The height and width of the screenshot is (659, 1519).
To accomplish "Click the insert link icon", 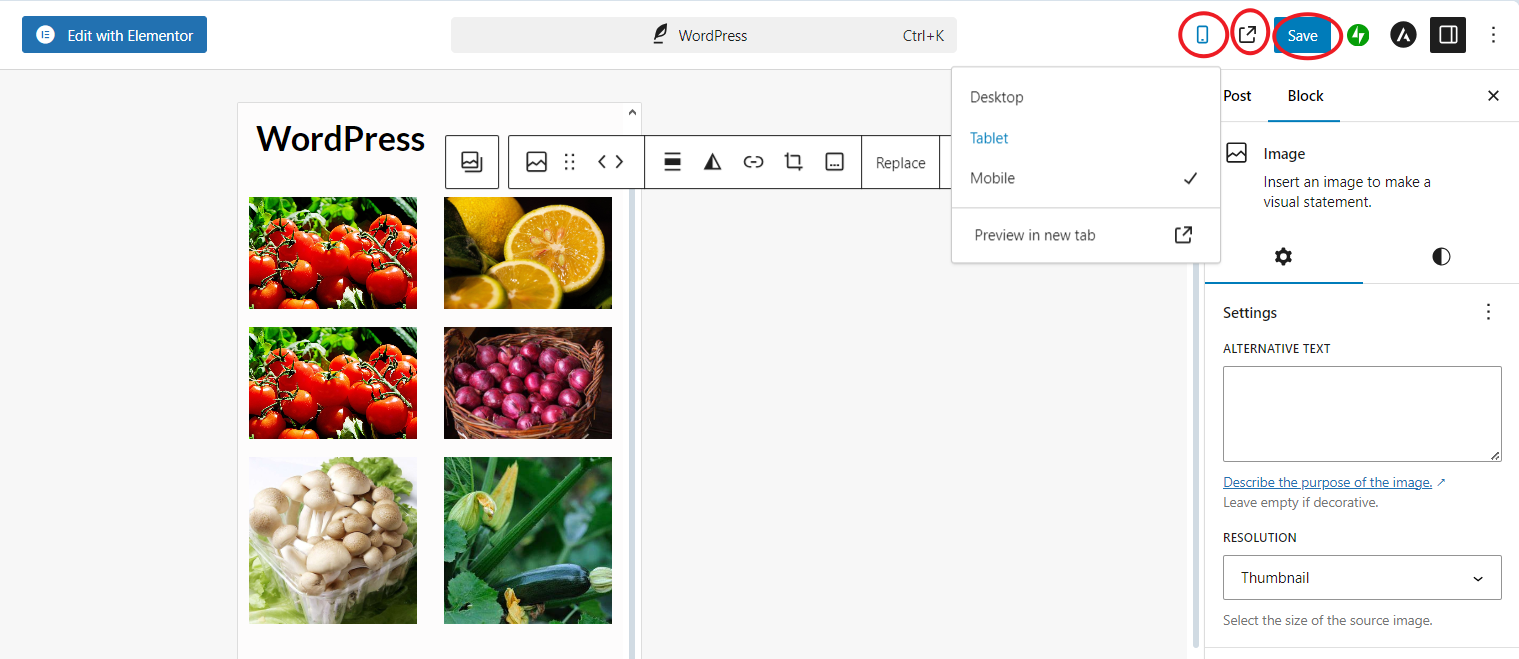I will coord(753,162).
